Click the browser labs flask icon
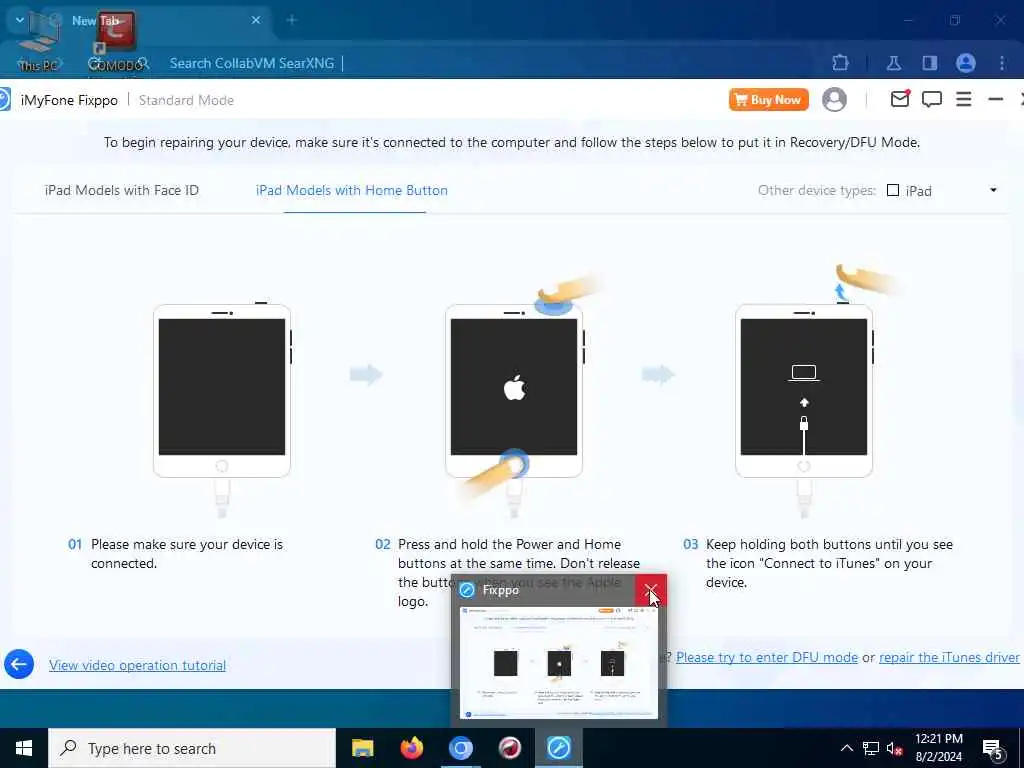Image resolution: width=1024 pixels, height=768 pixels. pos(894,63)
